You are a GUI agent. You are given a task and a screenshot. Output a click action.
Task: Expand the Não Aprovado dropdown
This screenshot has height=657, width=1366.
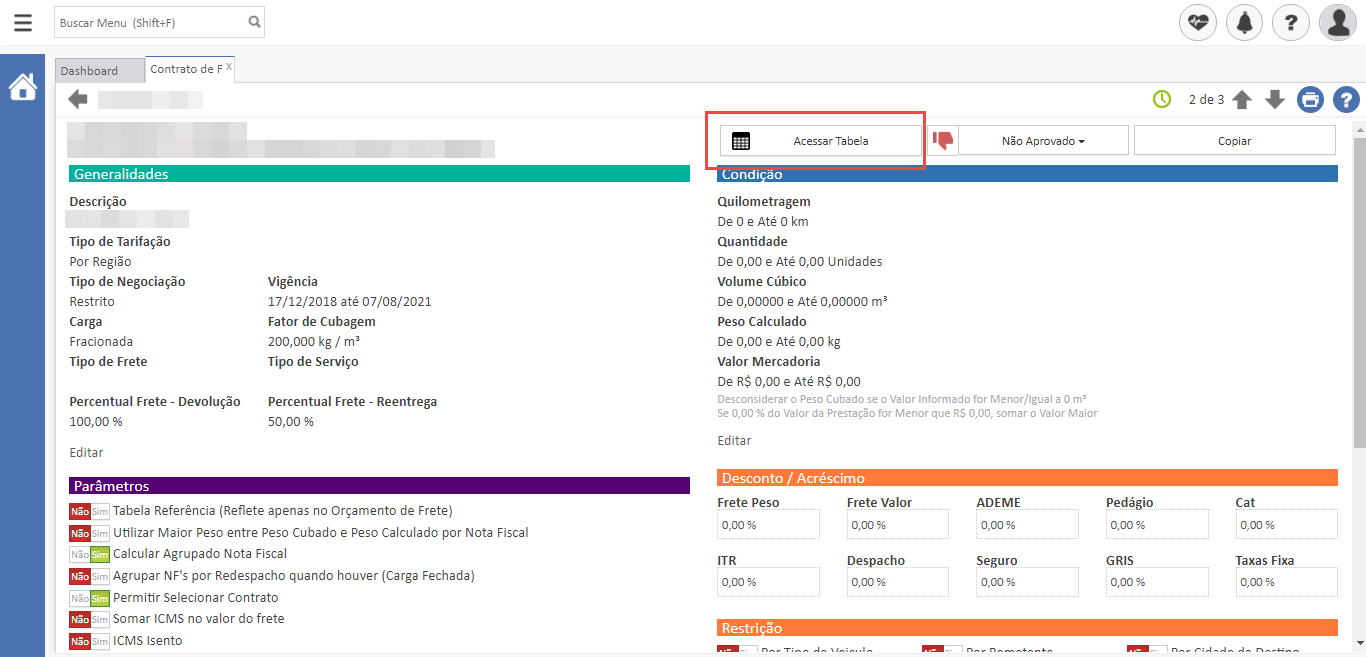[x=1043, y=141]
